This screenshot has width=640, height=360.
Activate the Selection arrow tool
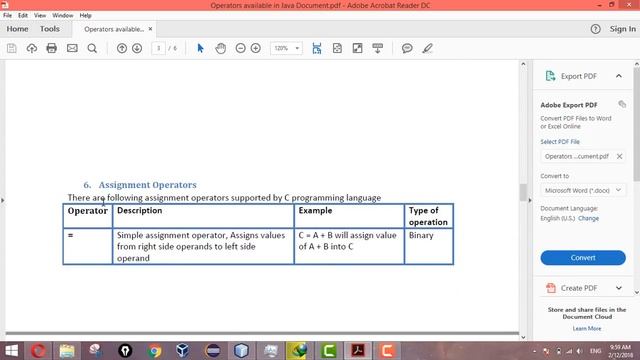pyautogui.click(x=200, y=48)
